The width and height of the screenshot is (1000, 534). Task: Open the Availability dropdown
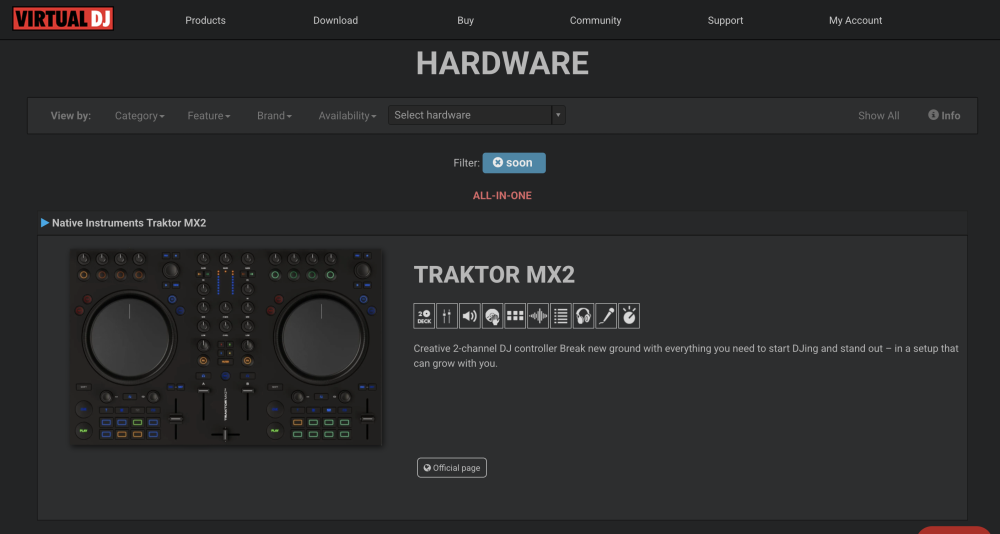pyautogui.click(x=348, y=115)
